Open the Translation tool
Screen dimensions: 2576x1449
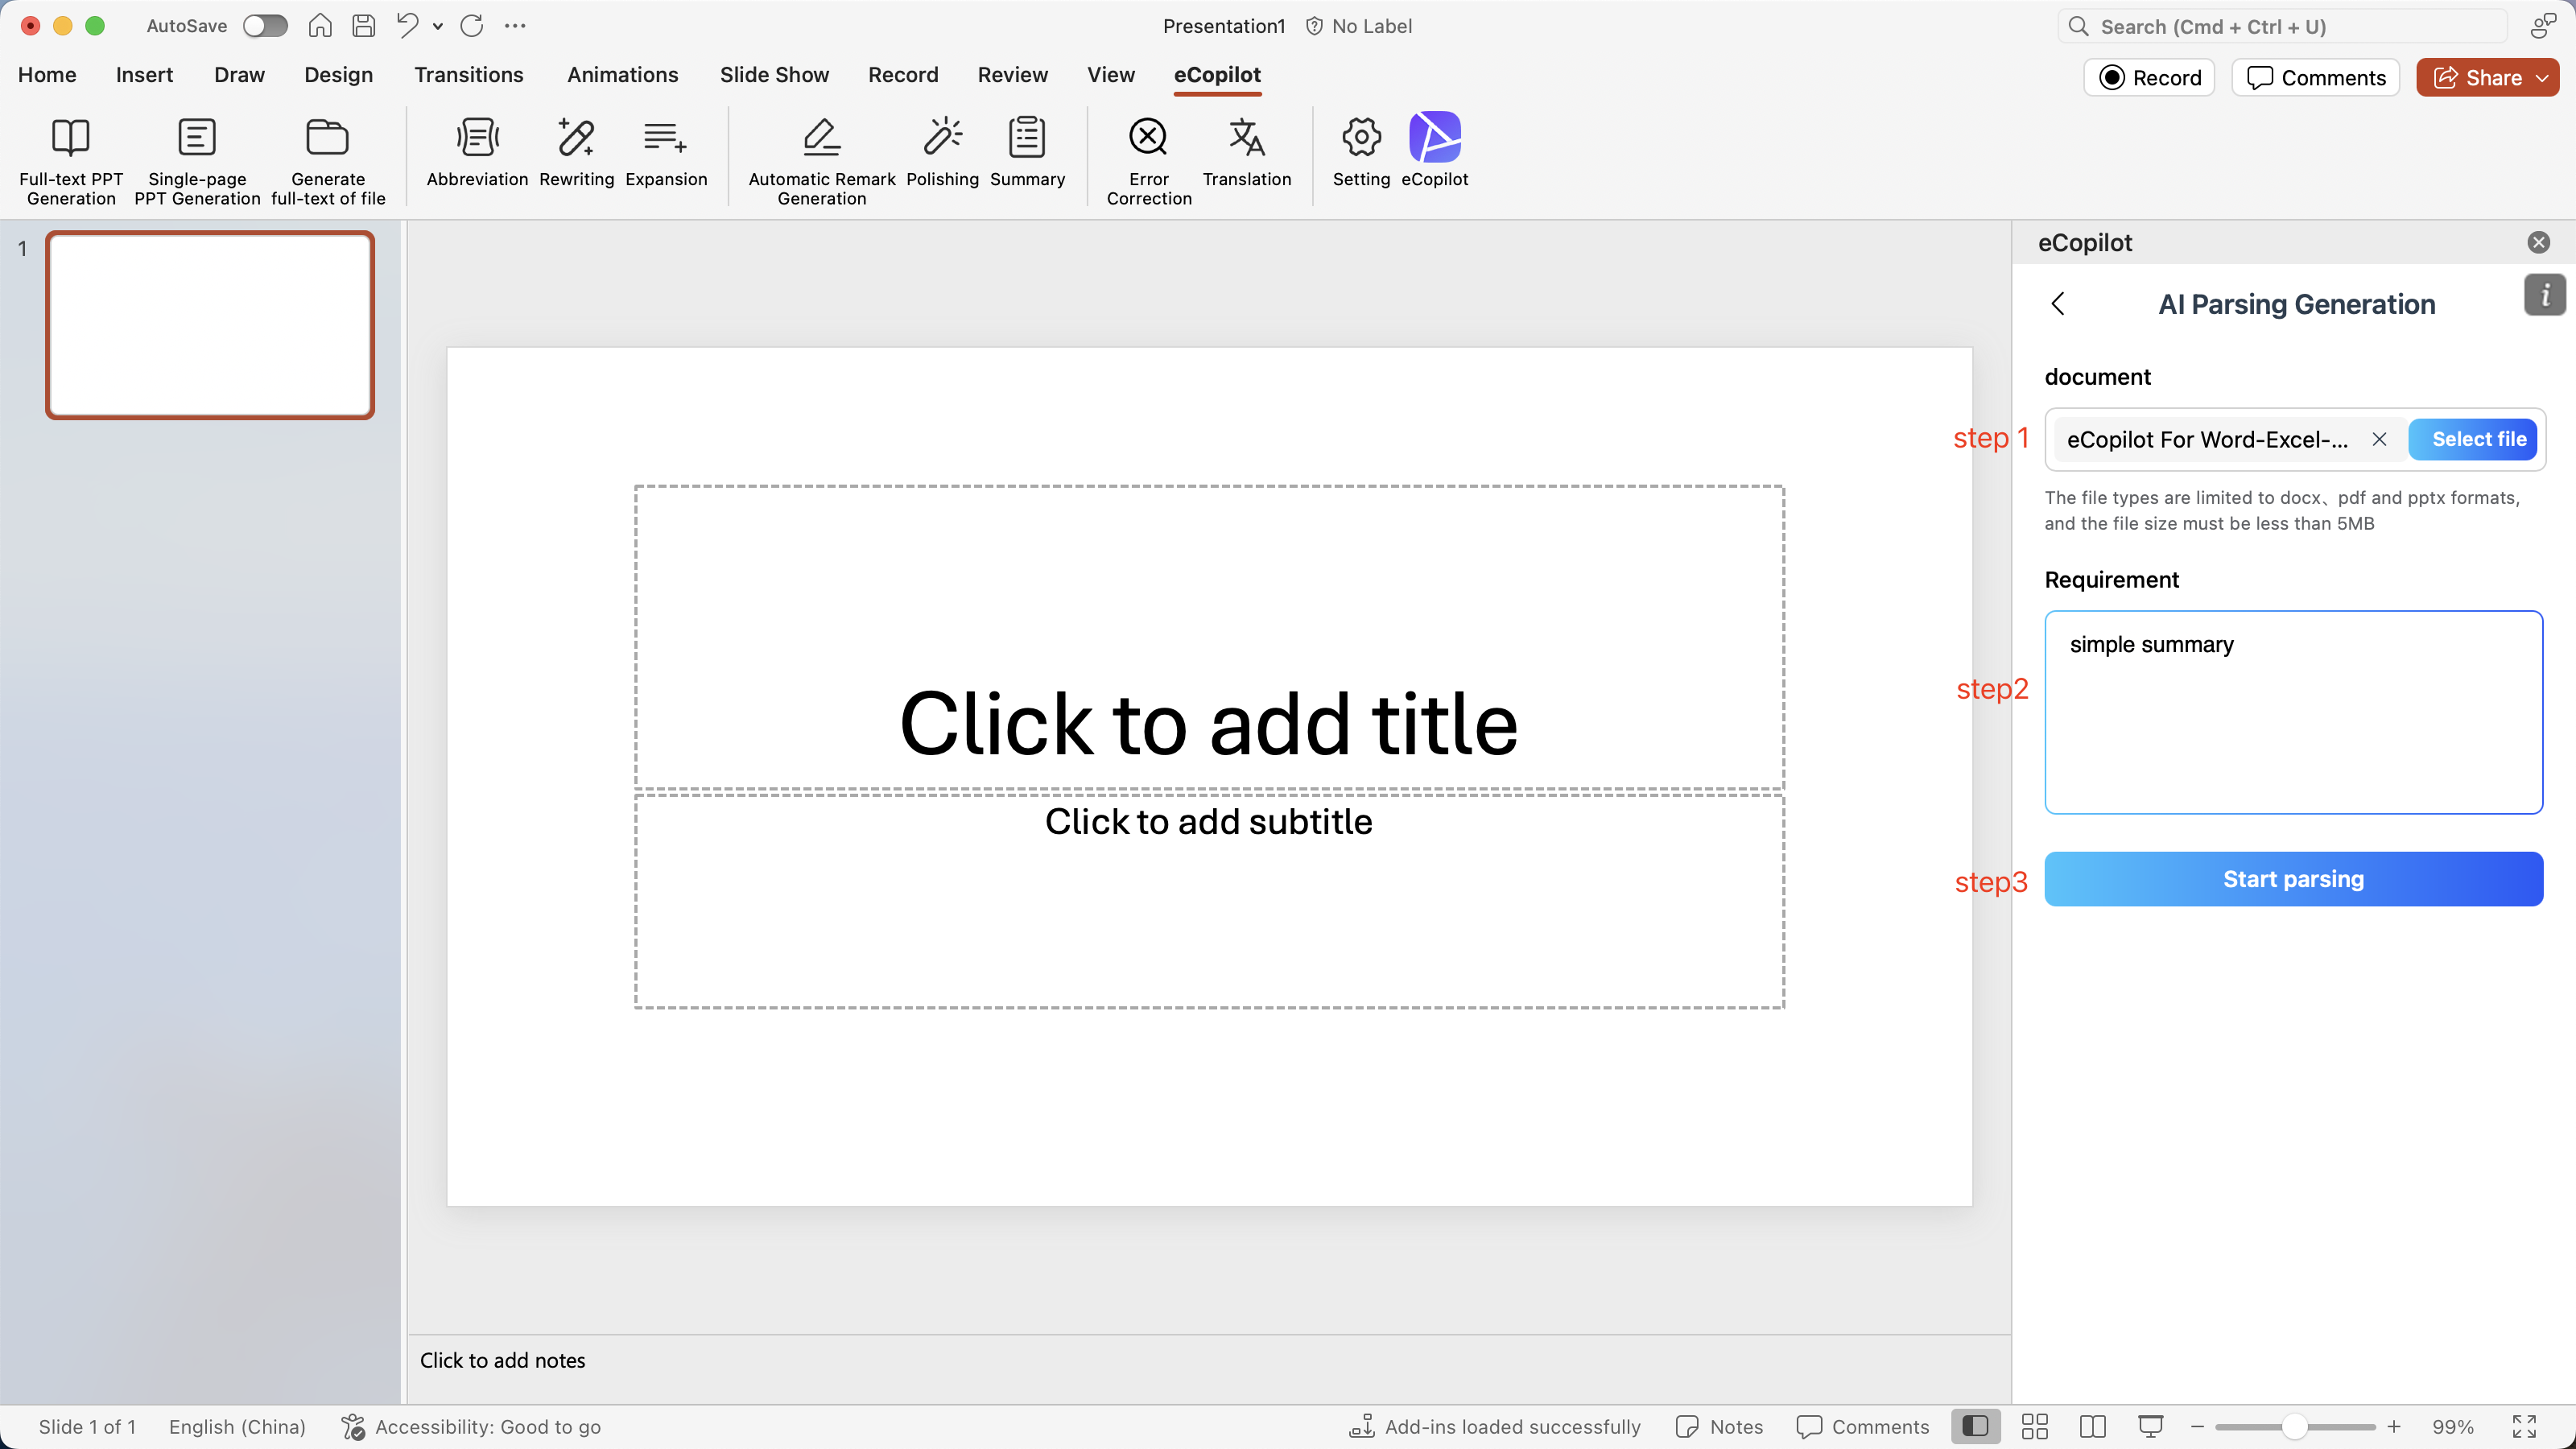[x=1246, y=138]
